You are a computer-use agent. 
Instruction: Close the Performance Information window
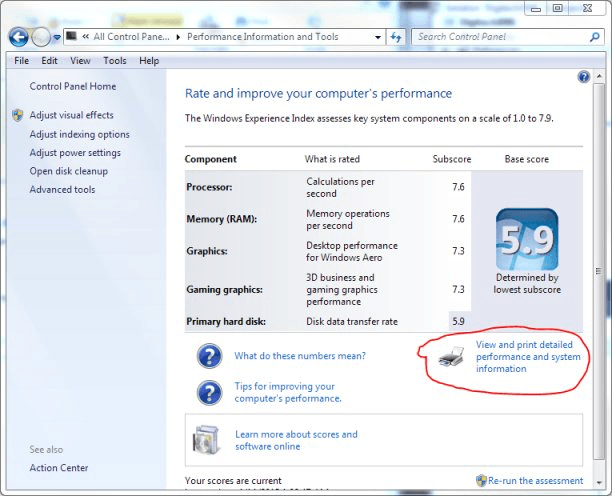pos(587,9)
